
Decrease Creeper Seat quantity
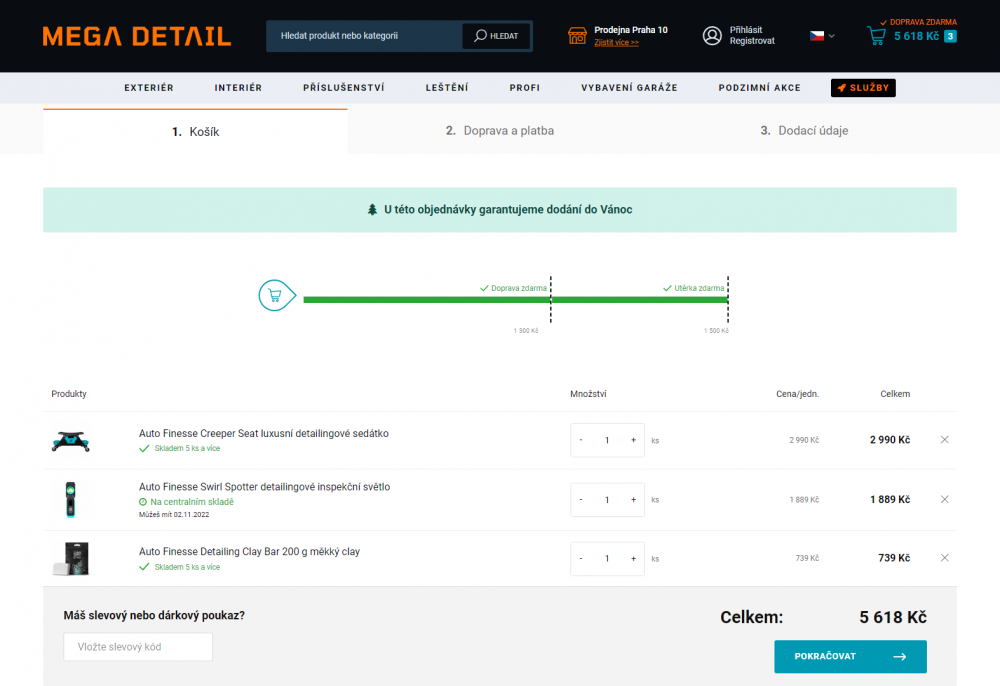tap(581, 440)
